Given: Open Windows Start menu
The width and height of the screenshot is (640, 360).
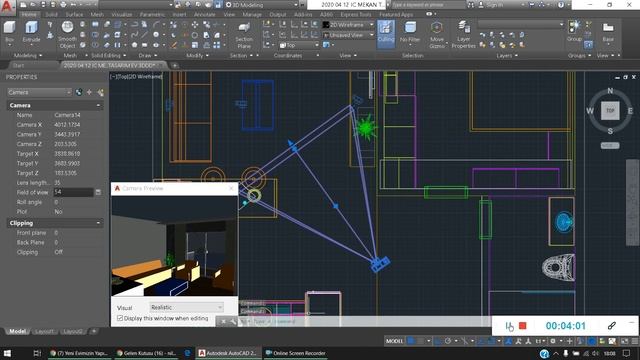Looking at the screenshot, I should click(x=7, y=353).
